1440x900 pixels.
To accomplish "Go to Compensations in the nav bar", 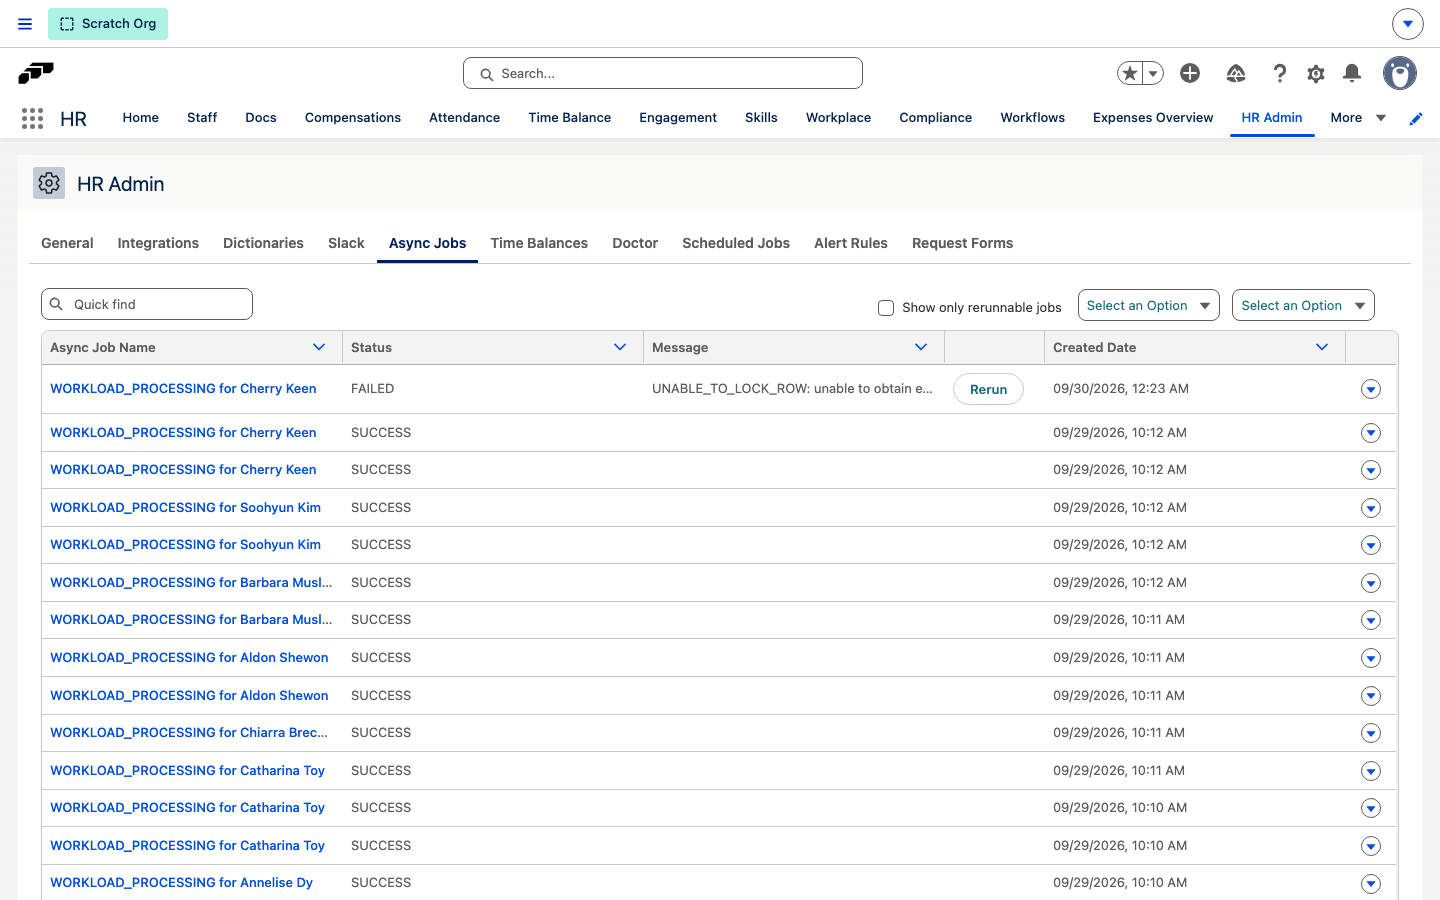I will pos(353,117).
